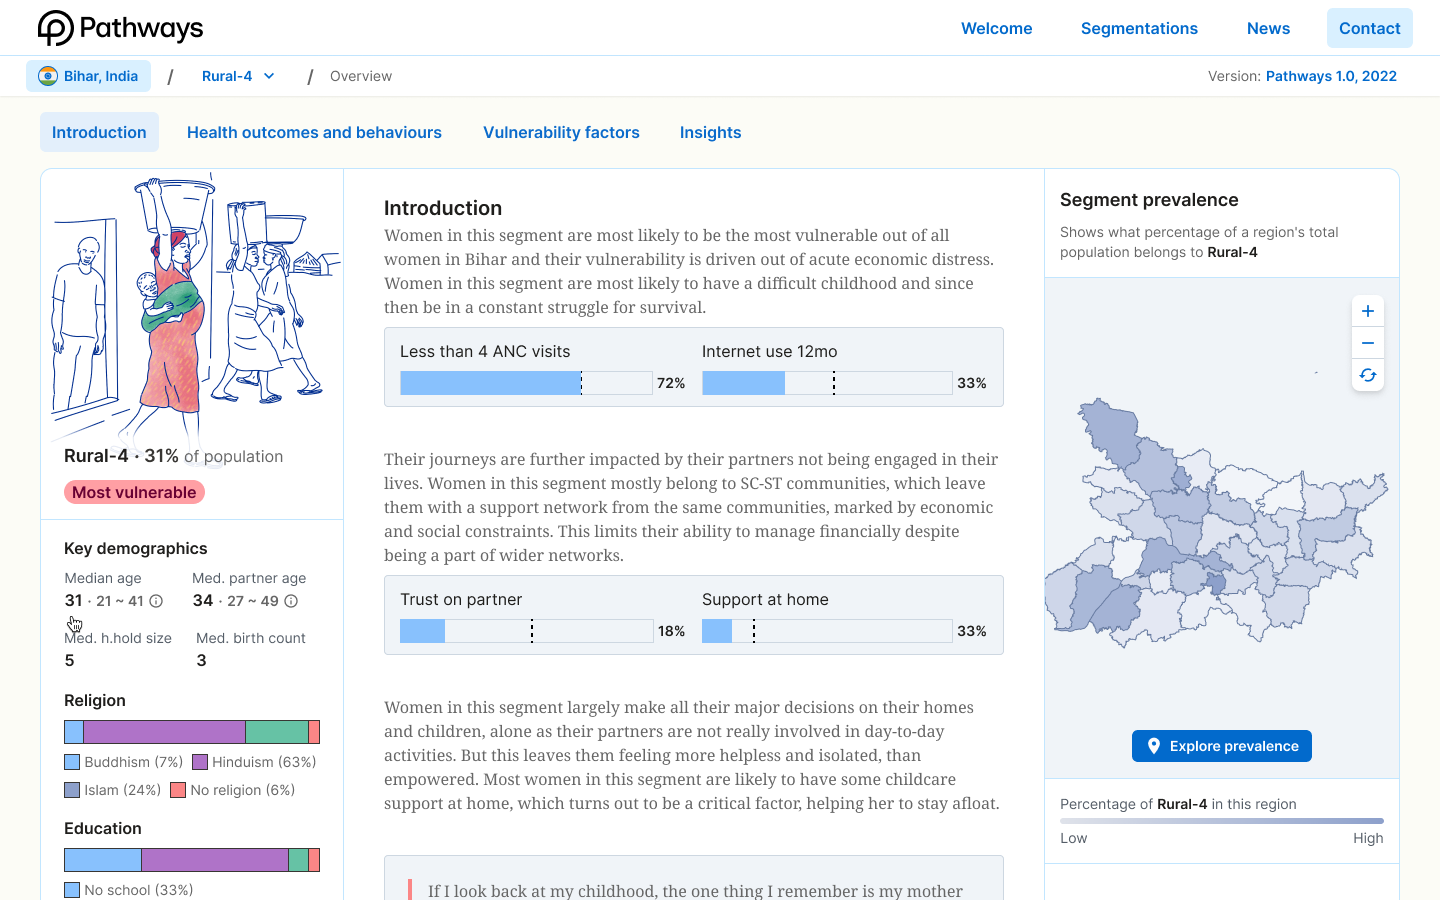Click the location pin icon on Explore prevalence
This screenshot has width=1440, height=900.
(1155, 745)
